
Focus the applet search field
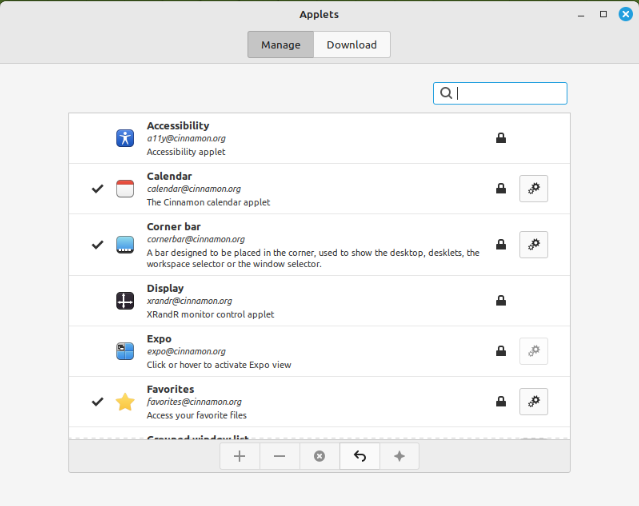point(500,93)
